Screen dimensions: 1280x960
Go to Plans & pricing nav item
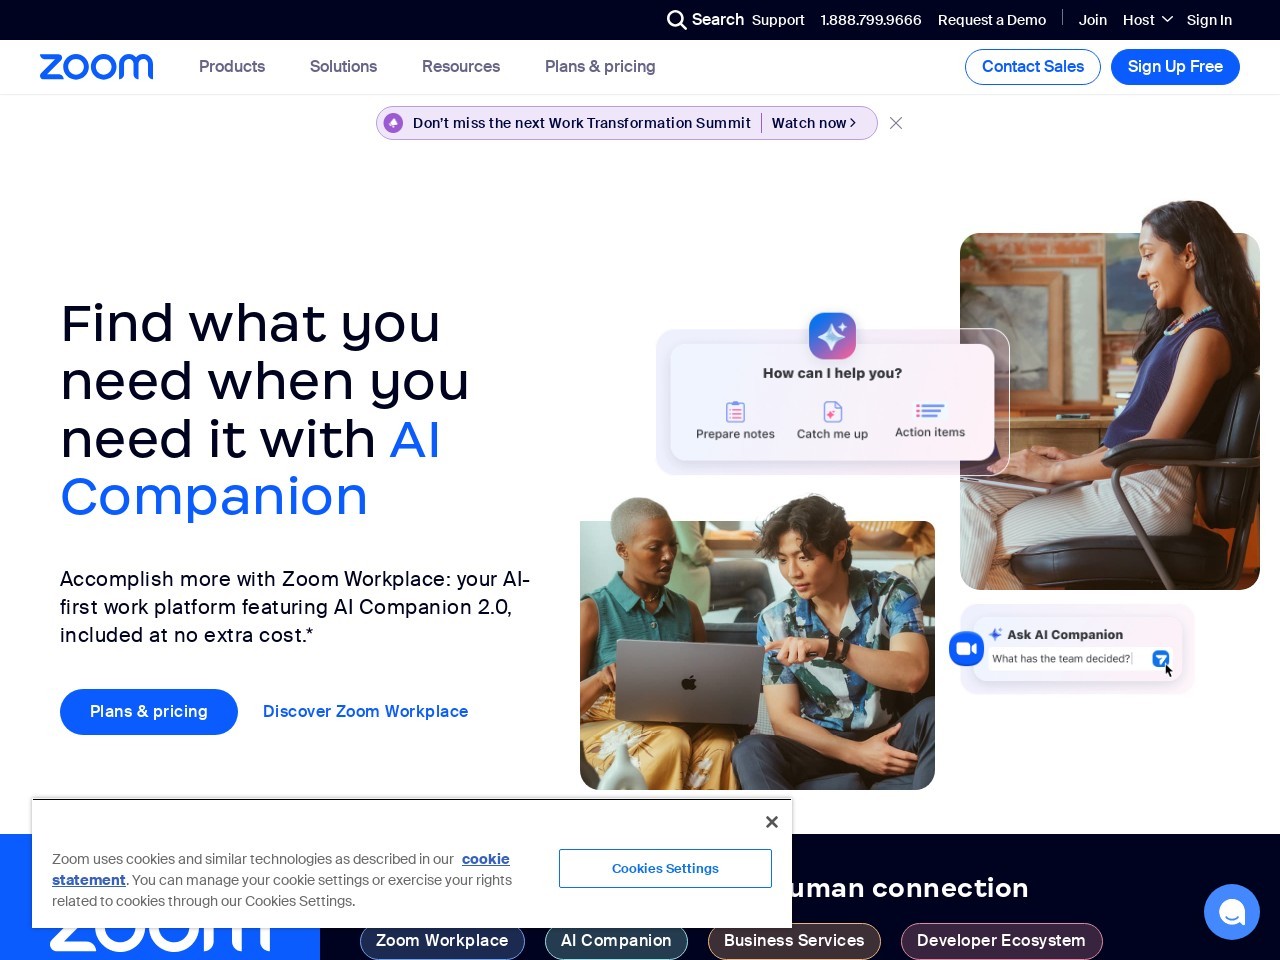[600, 67]
